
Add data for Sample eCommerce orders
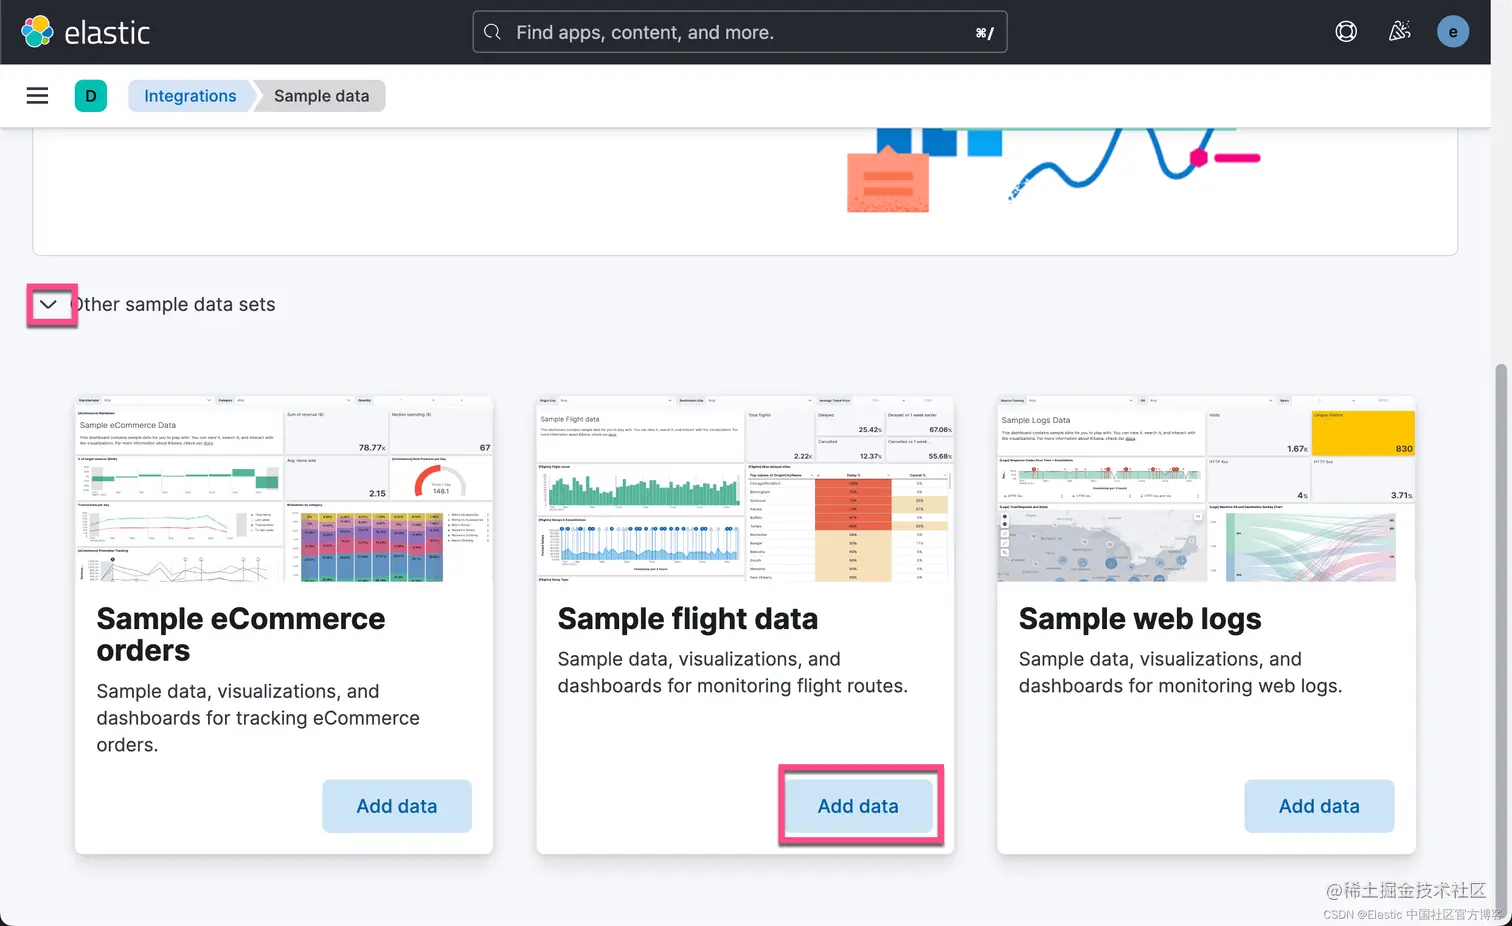click(397, 806)
